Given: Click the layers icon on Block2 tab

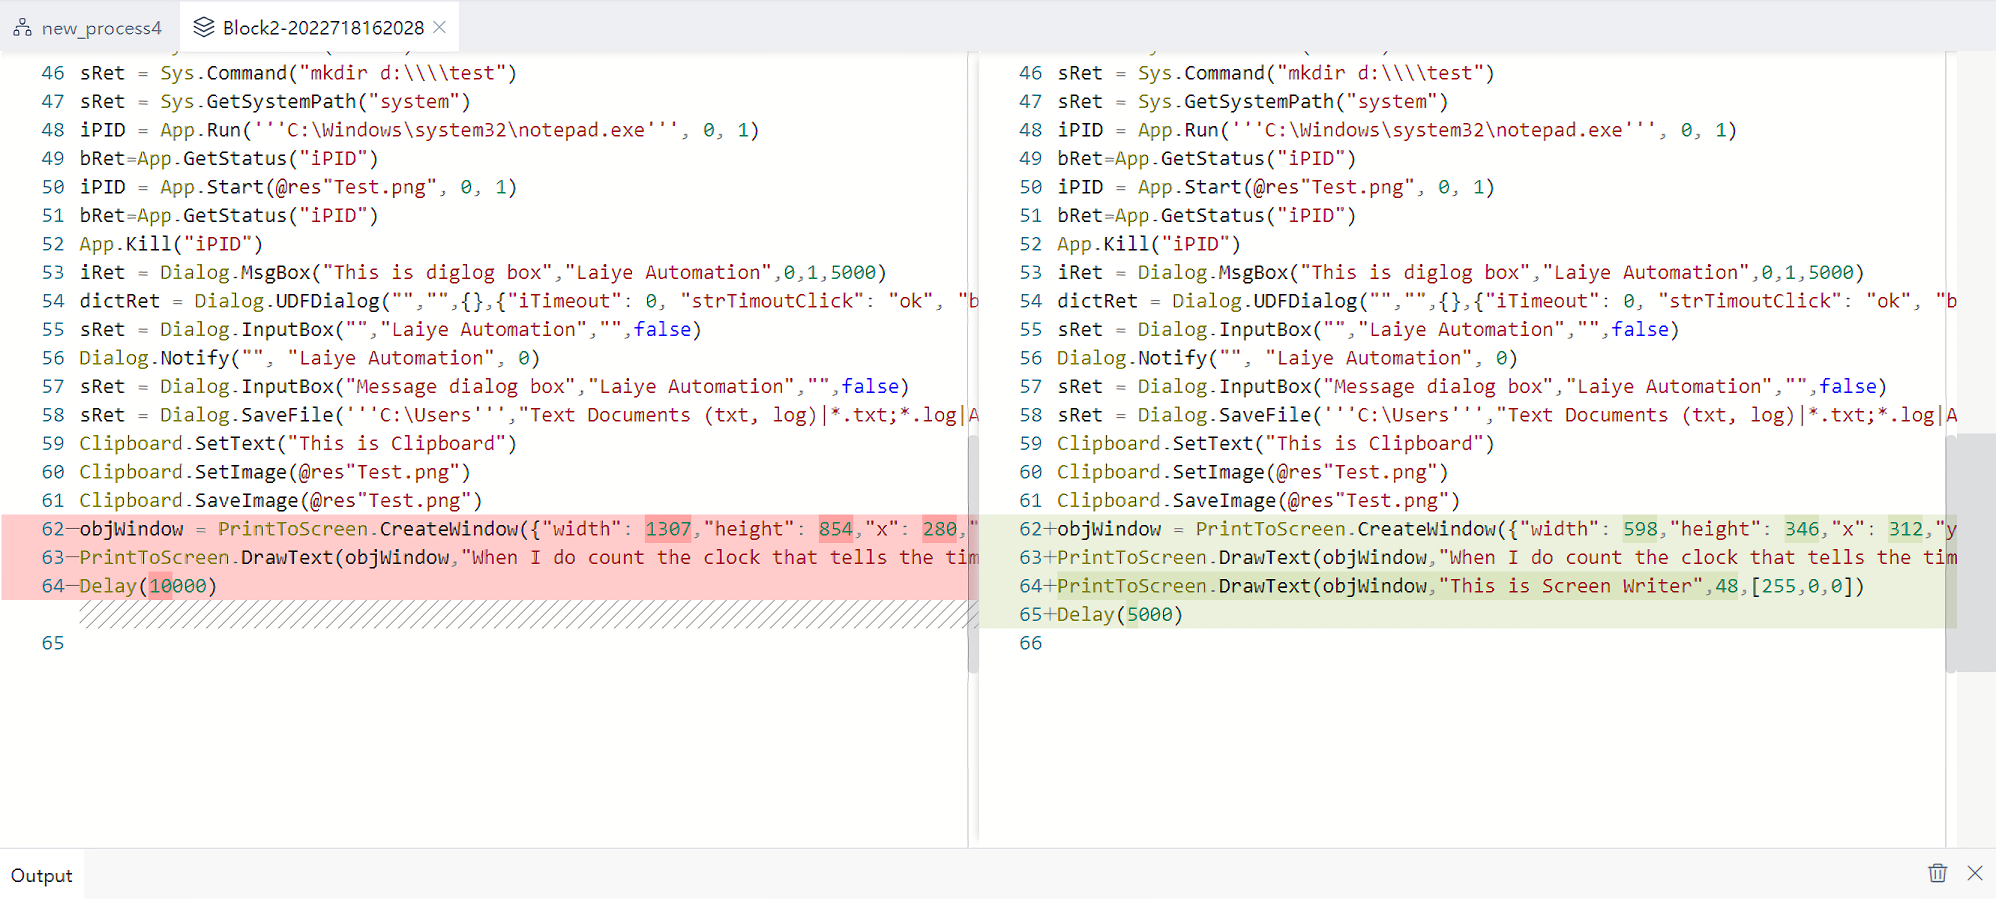Looking at the screenshot, I should pyautogui.click(x=204, y=27).
